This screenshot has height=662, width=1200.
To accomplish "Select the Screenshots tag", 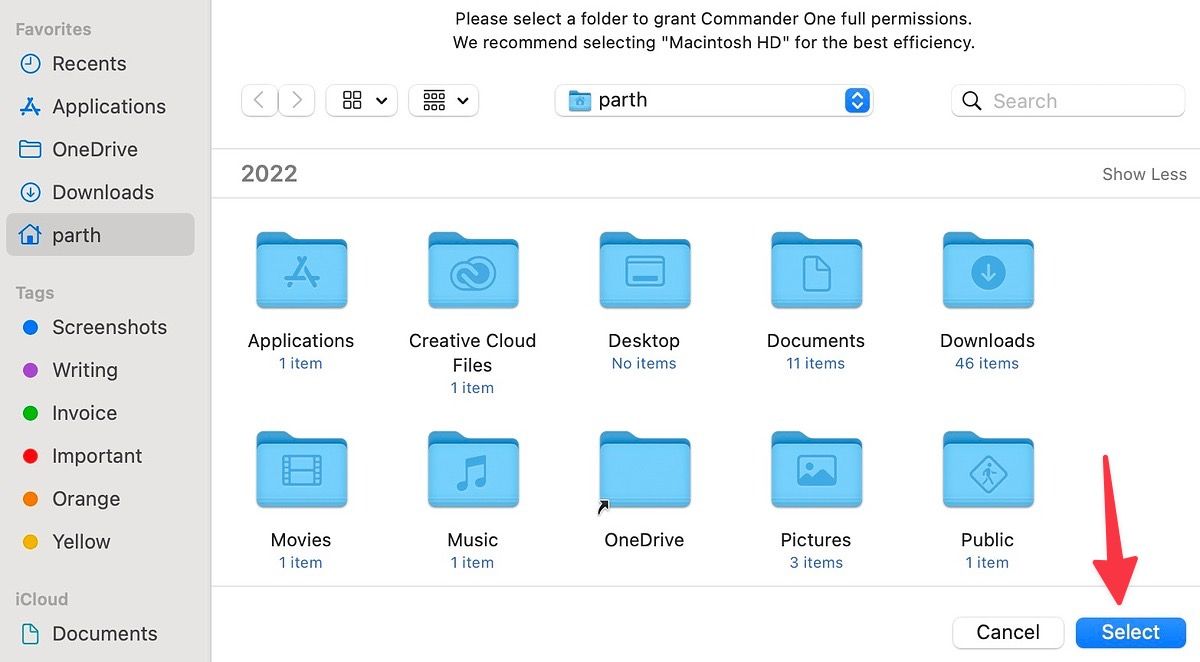I will (110, 327).
